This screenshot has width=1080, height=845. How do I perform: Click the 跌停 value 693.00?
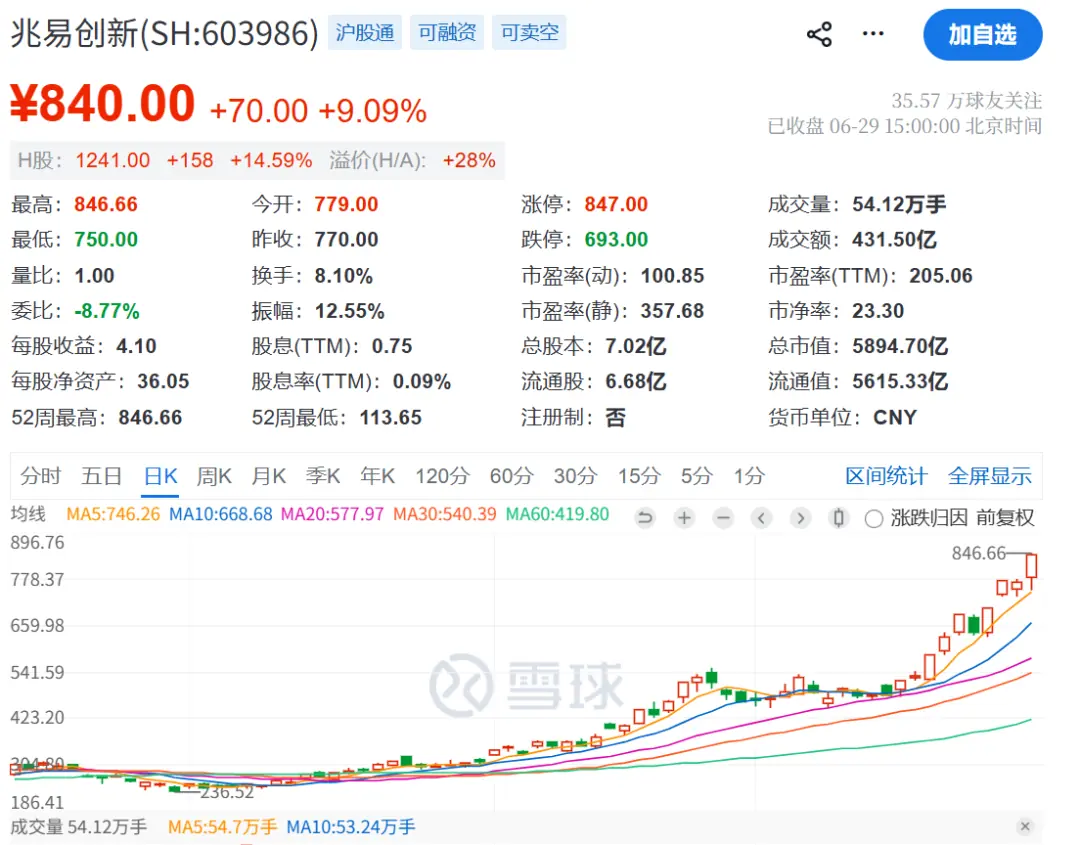pyautogui.click(x=616, y=240)
